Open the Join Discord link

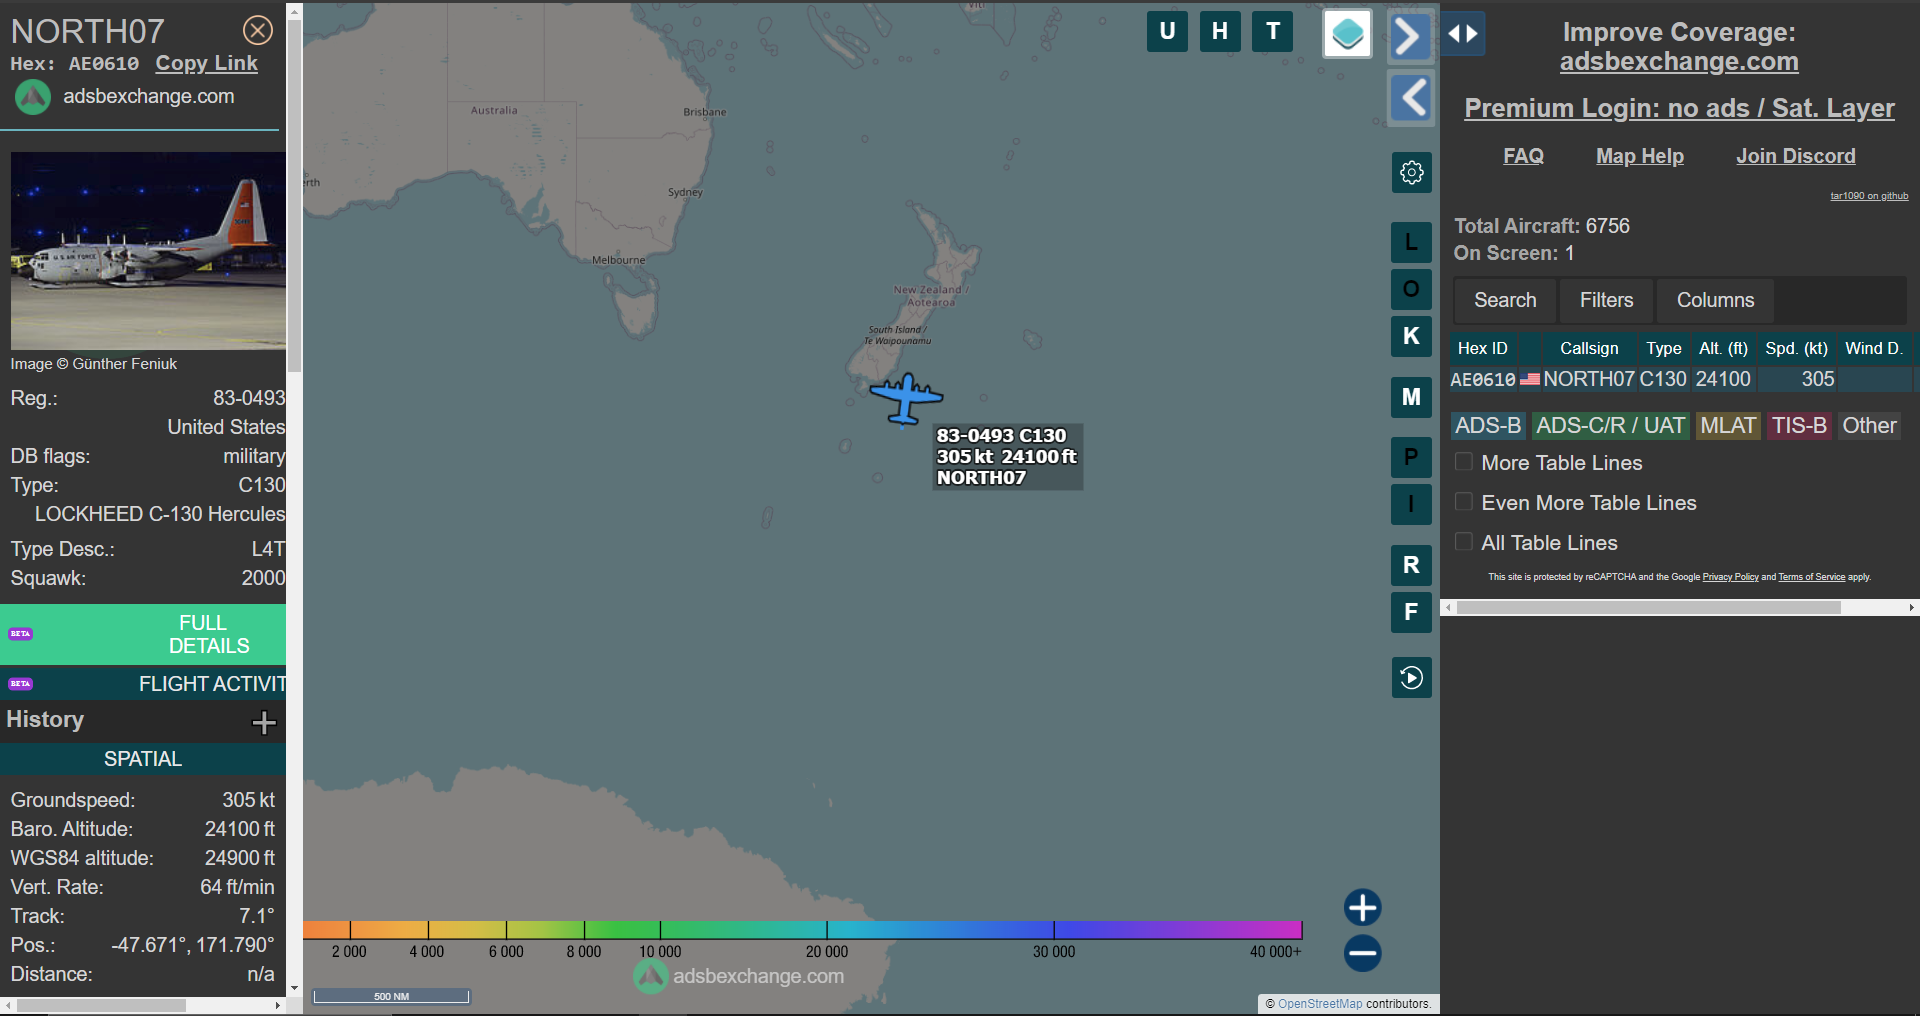click(x=1796, y=156)
